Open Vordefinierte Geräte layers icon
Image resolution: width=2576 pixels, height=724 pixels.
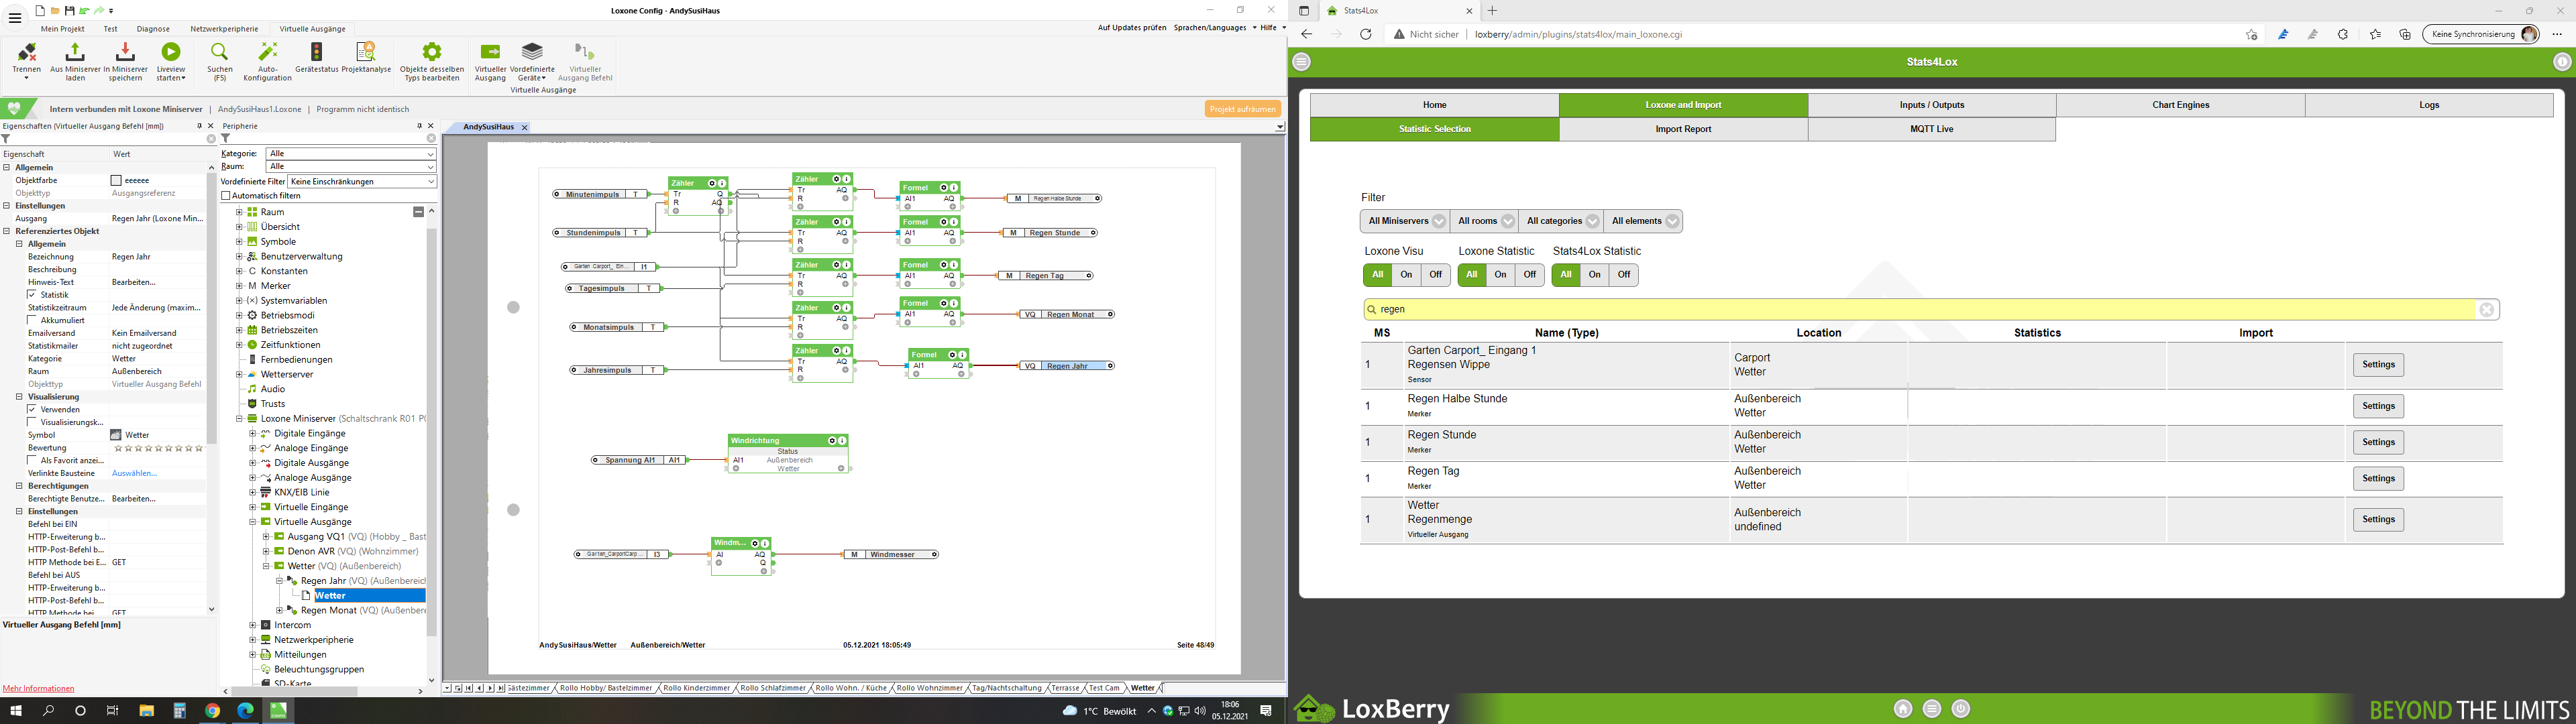click(x=532, y=51)
